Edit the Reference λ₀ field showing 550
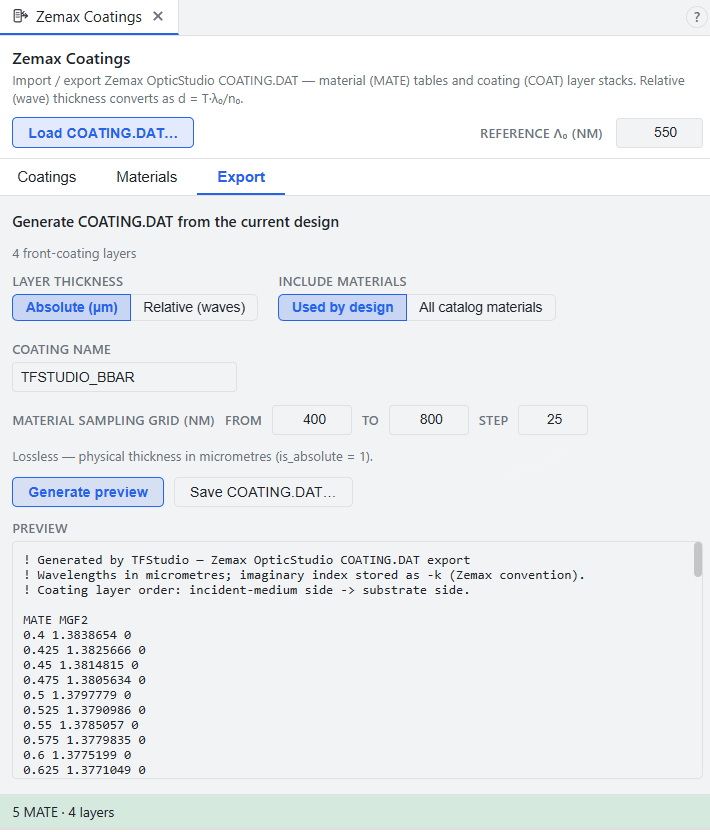The height and width of the screenshot is (832, 710). 659,133
